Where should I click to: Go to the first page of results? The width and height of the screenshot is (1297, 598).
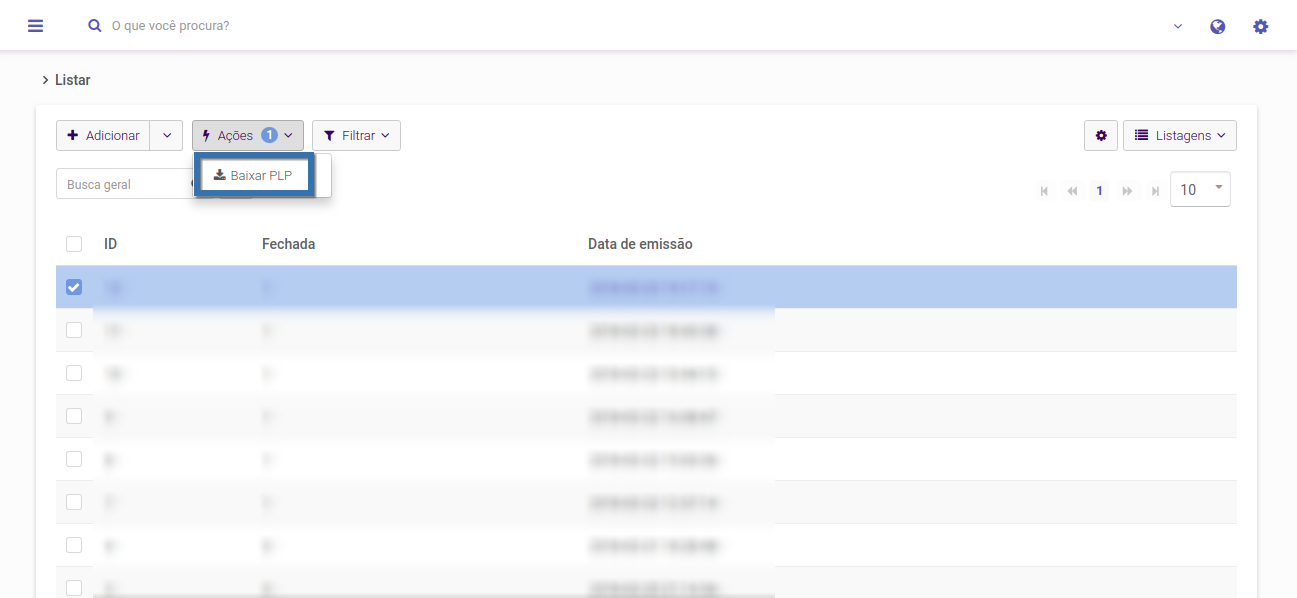click(x=1044, y=191)
